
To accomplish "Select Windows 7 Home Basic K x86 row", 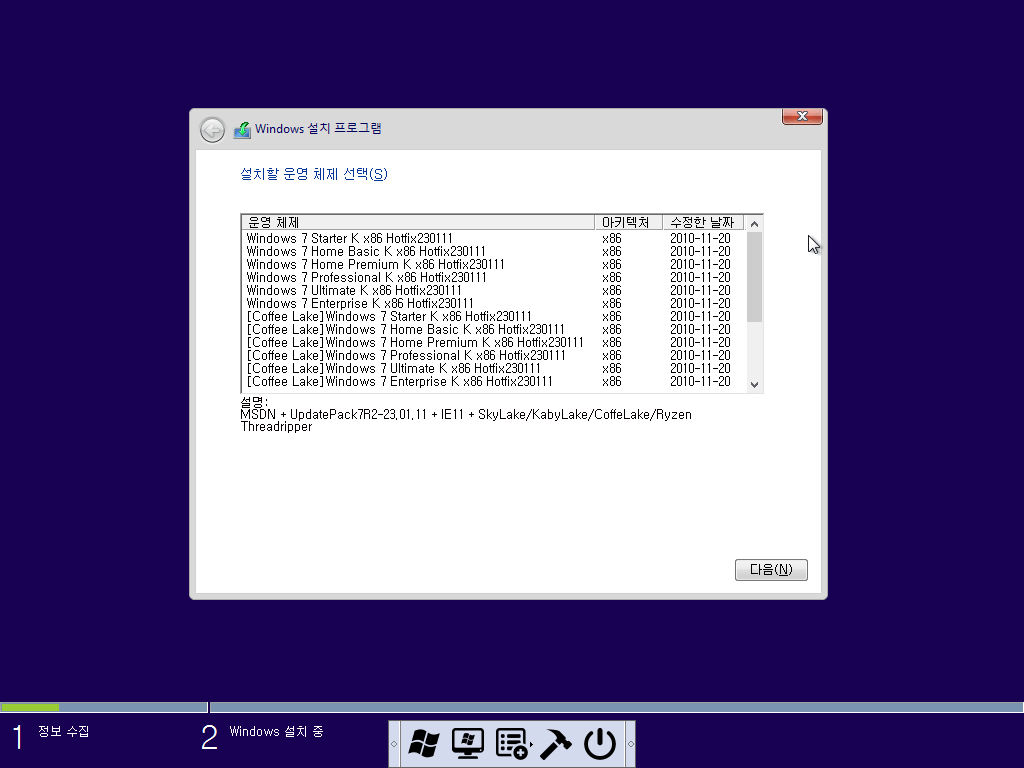I will pos(493,251).
